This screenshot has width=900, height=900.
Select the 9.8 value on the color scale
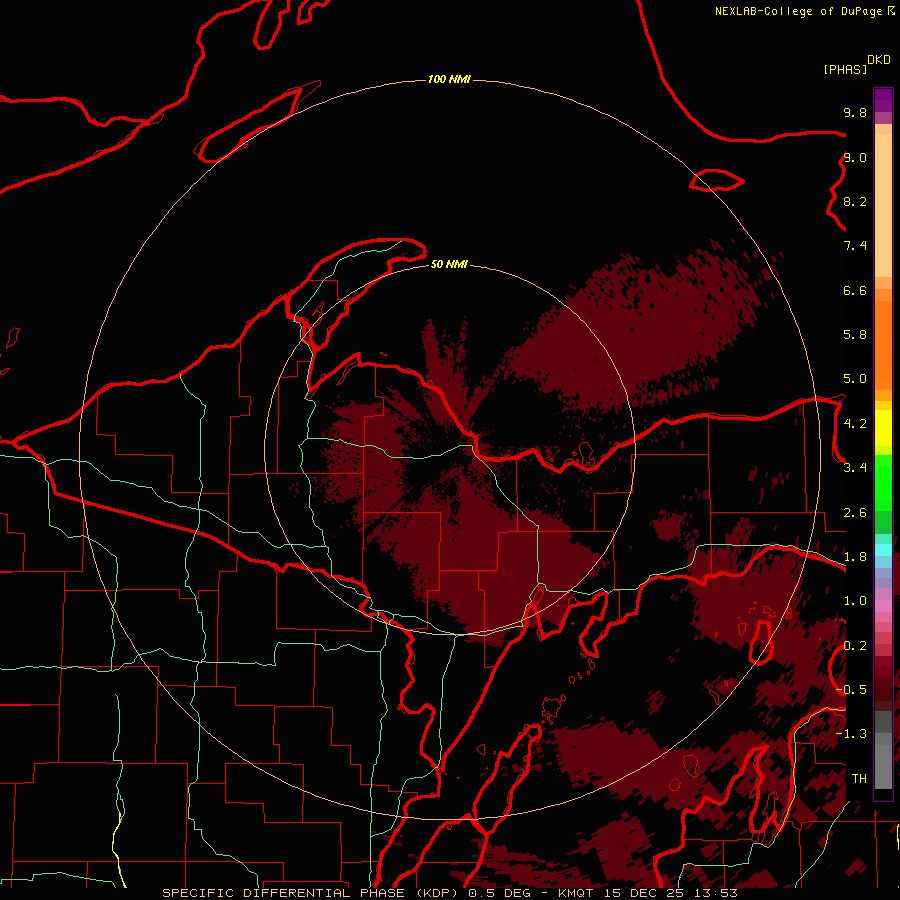855,112
